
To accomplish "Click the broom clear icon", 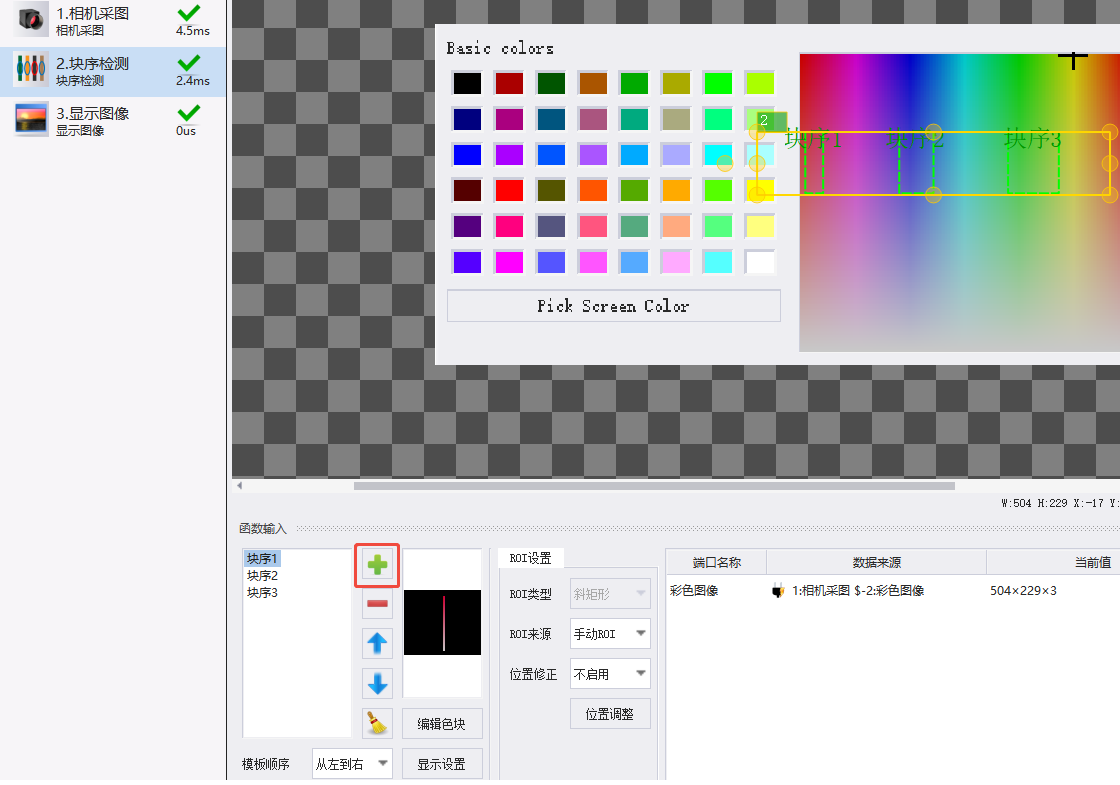I will (x=377, y=723).
